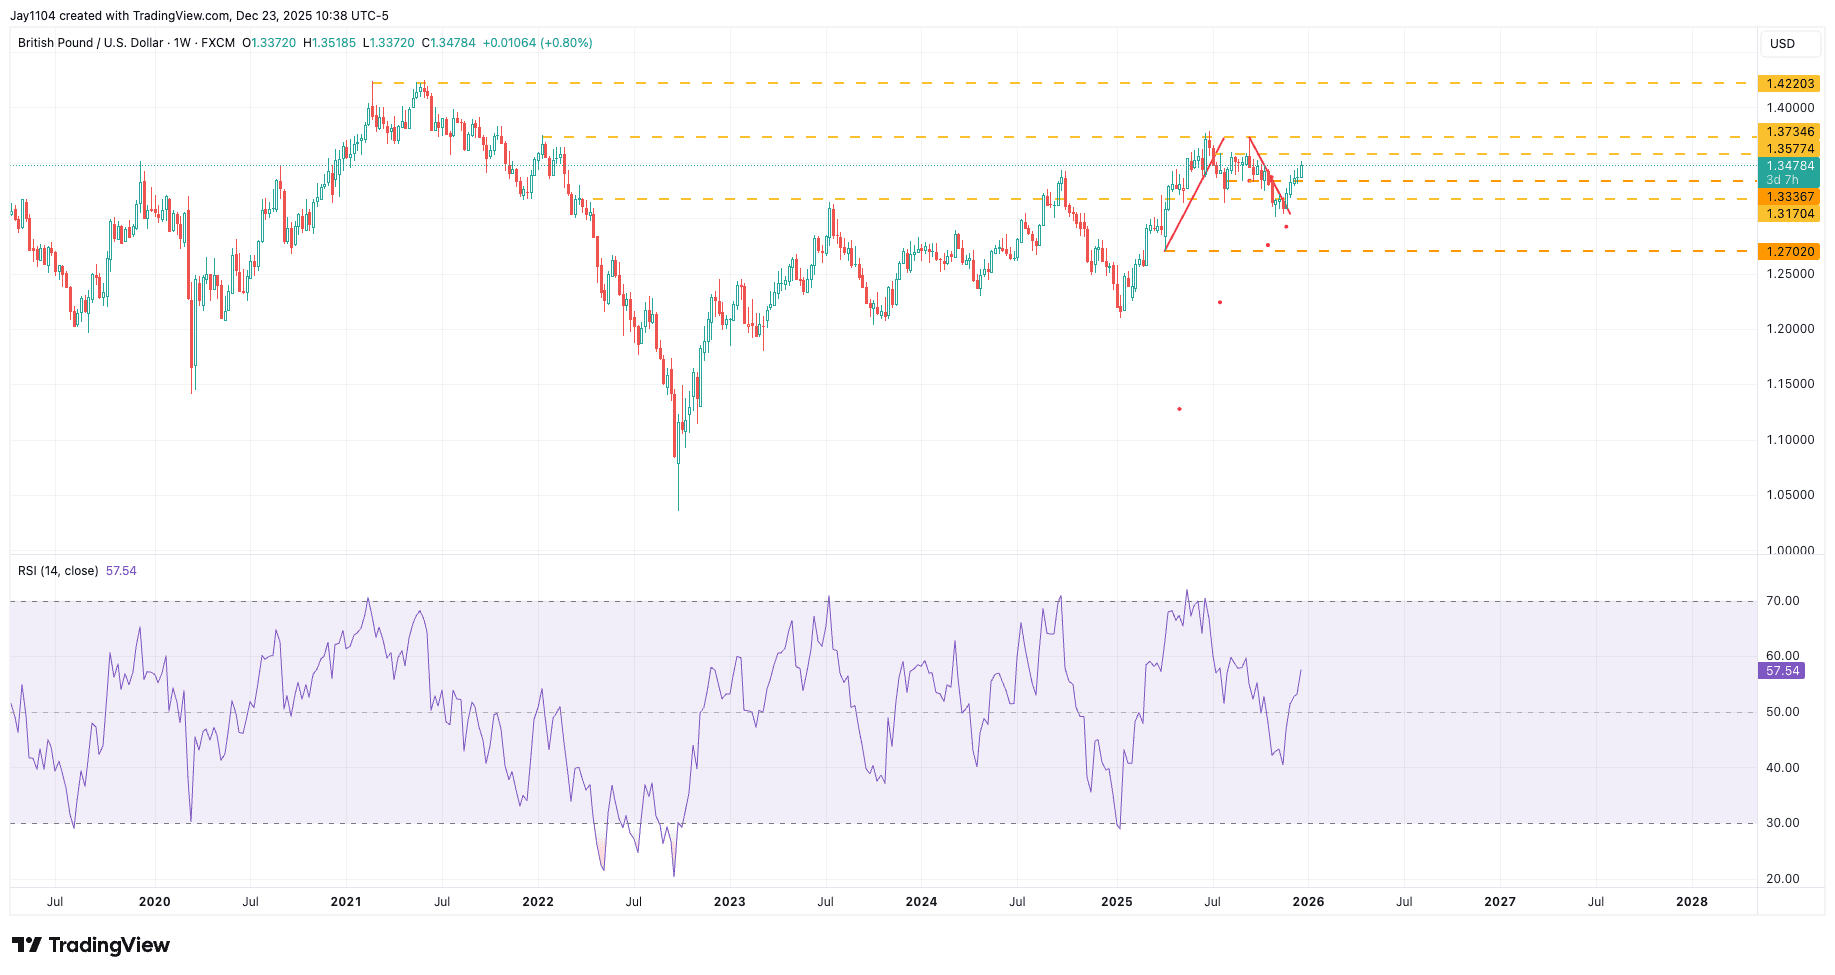The height and width of the screenshot is (975, 1835).
Task: Click the OHLC close value C1.34784
Action: (x=448, y=43)
